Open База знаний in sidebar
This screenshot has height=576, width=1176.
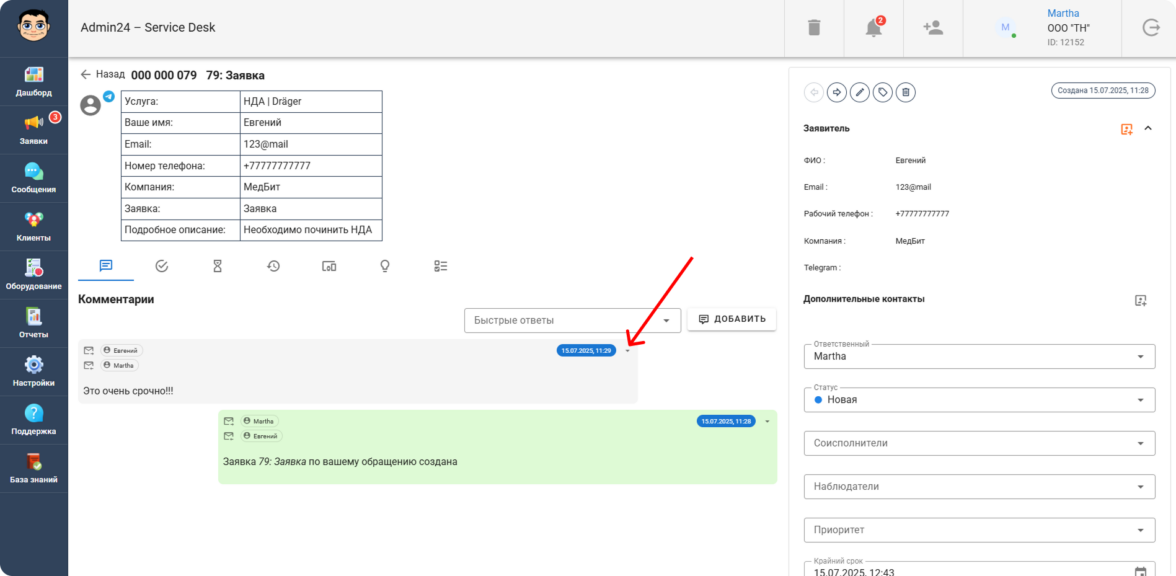(34, 469)
